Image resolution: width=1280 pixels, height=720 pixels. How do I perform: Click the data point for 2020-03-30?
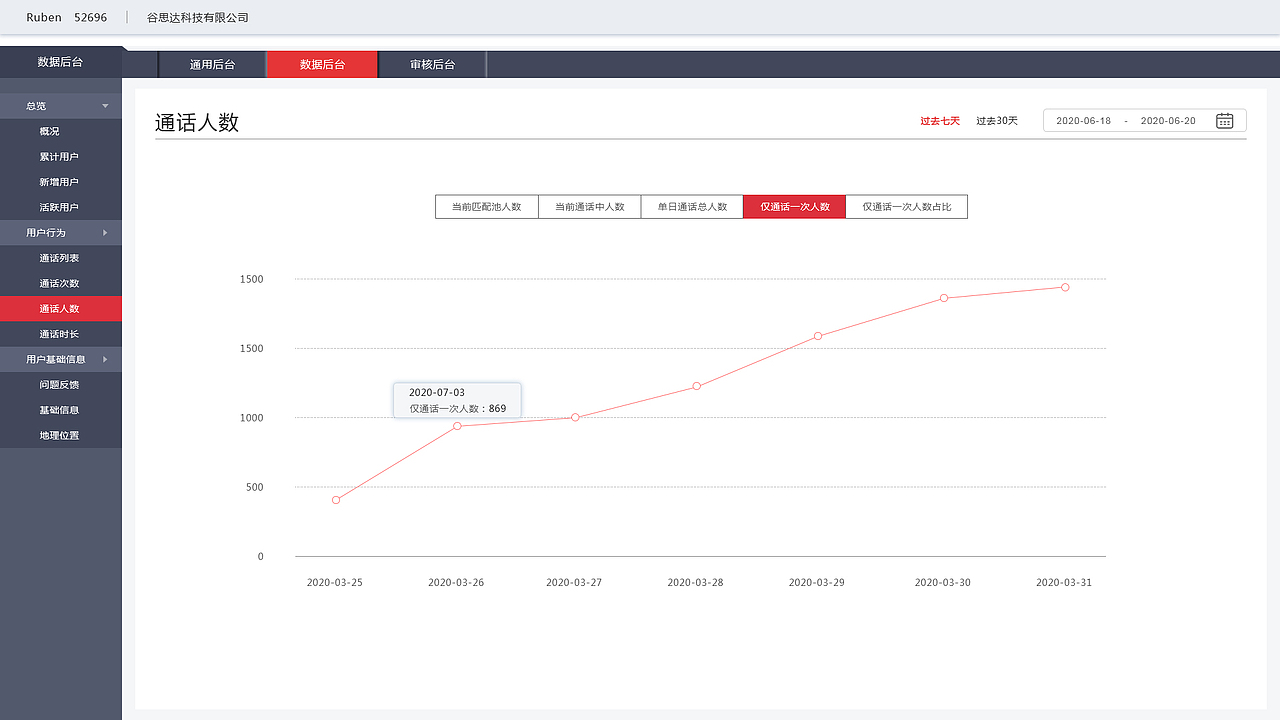click(x=943, y=298)
